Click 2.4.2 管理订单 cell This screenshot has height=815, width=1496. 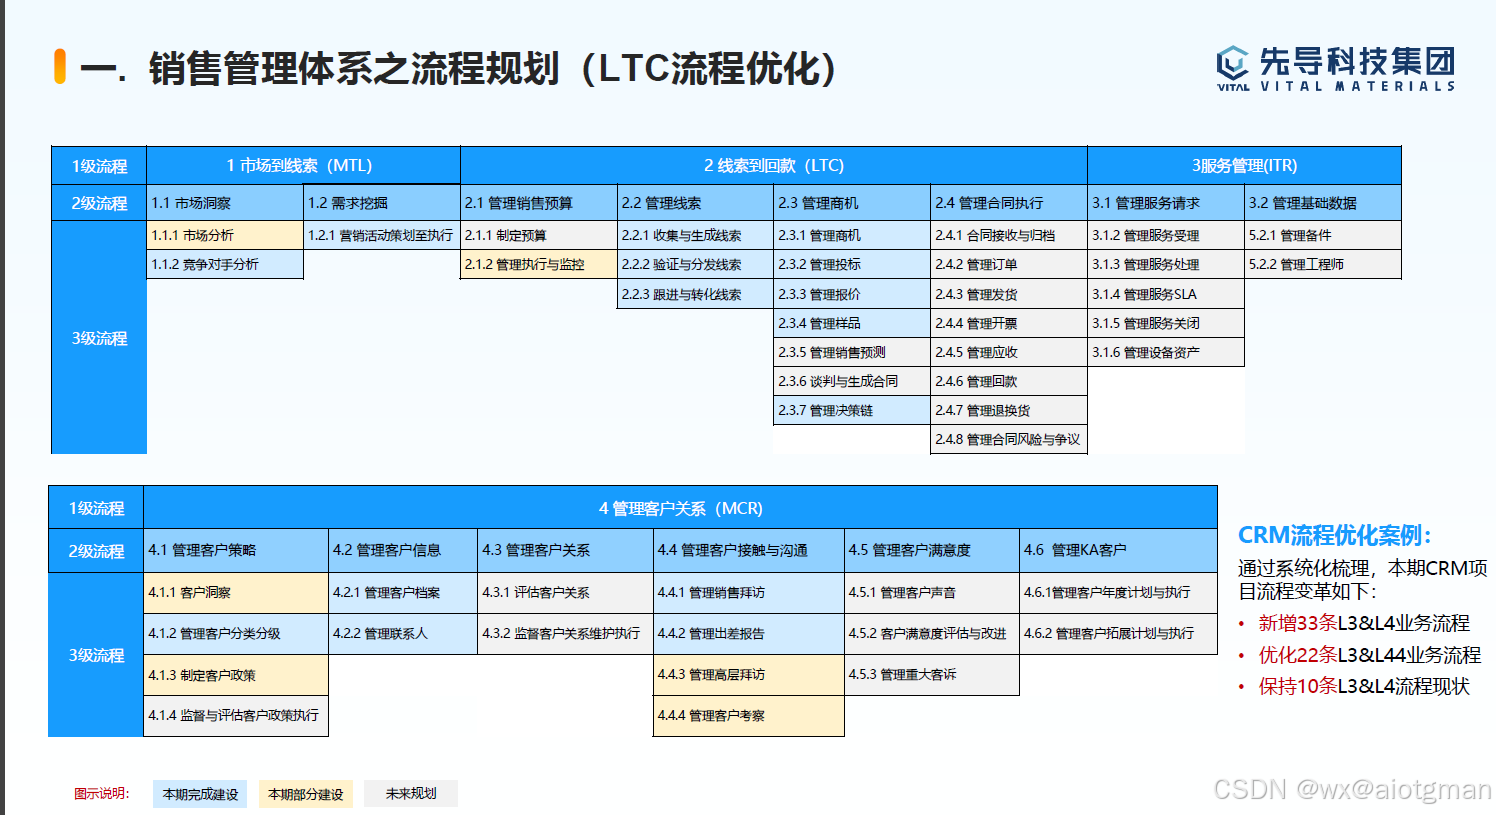tap(1009, 264)
